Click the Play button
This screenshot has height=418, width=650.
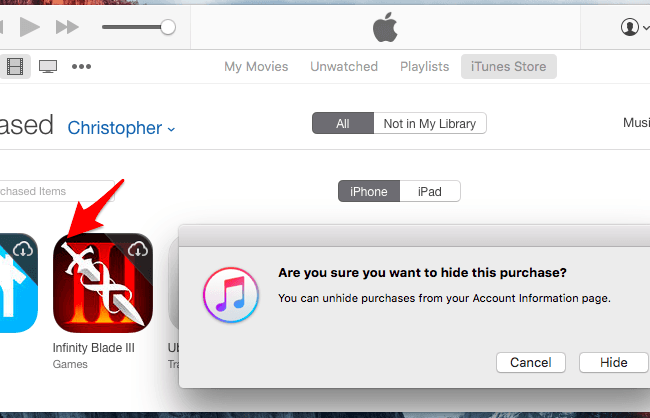(x=29, y=27)
